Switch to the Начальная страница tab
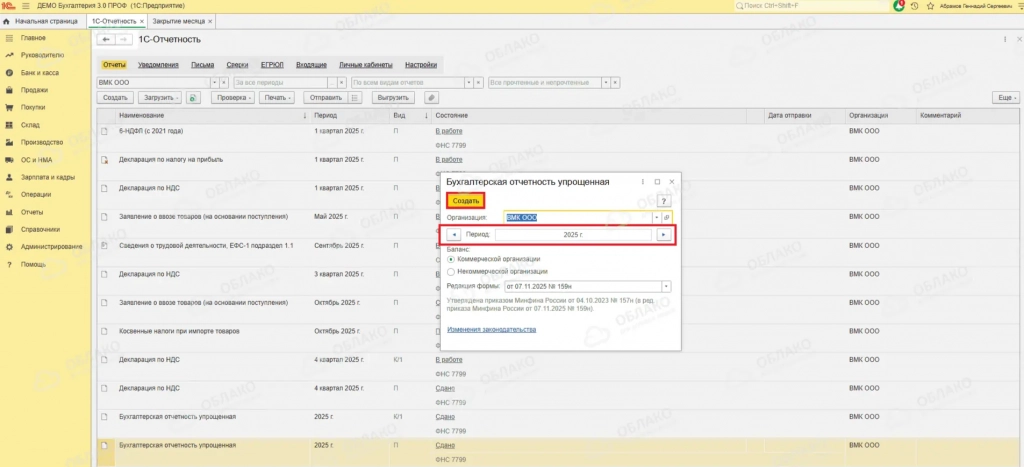Image resolution: width=1024 pixels, height=467 pixels. point(41,22)
